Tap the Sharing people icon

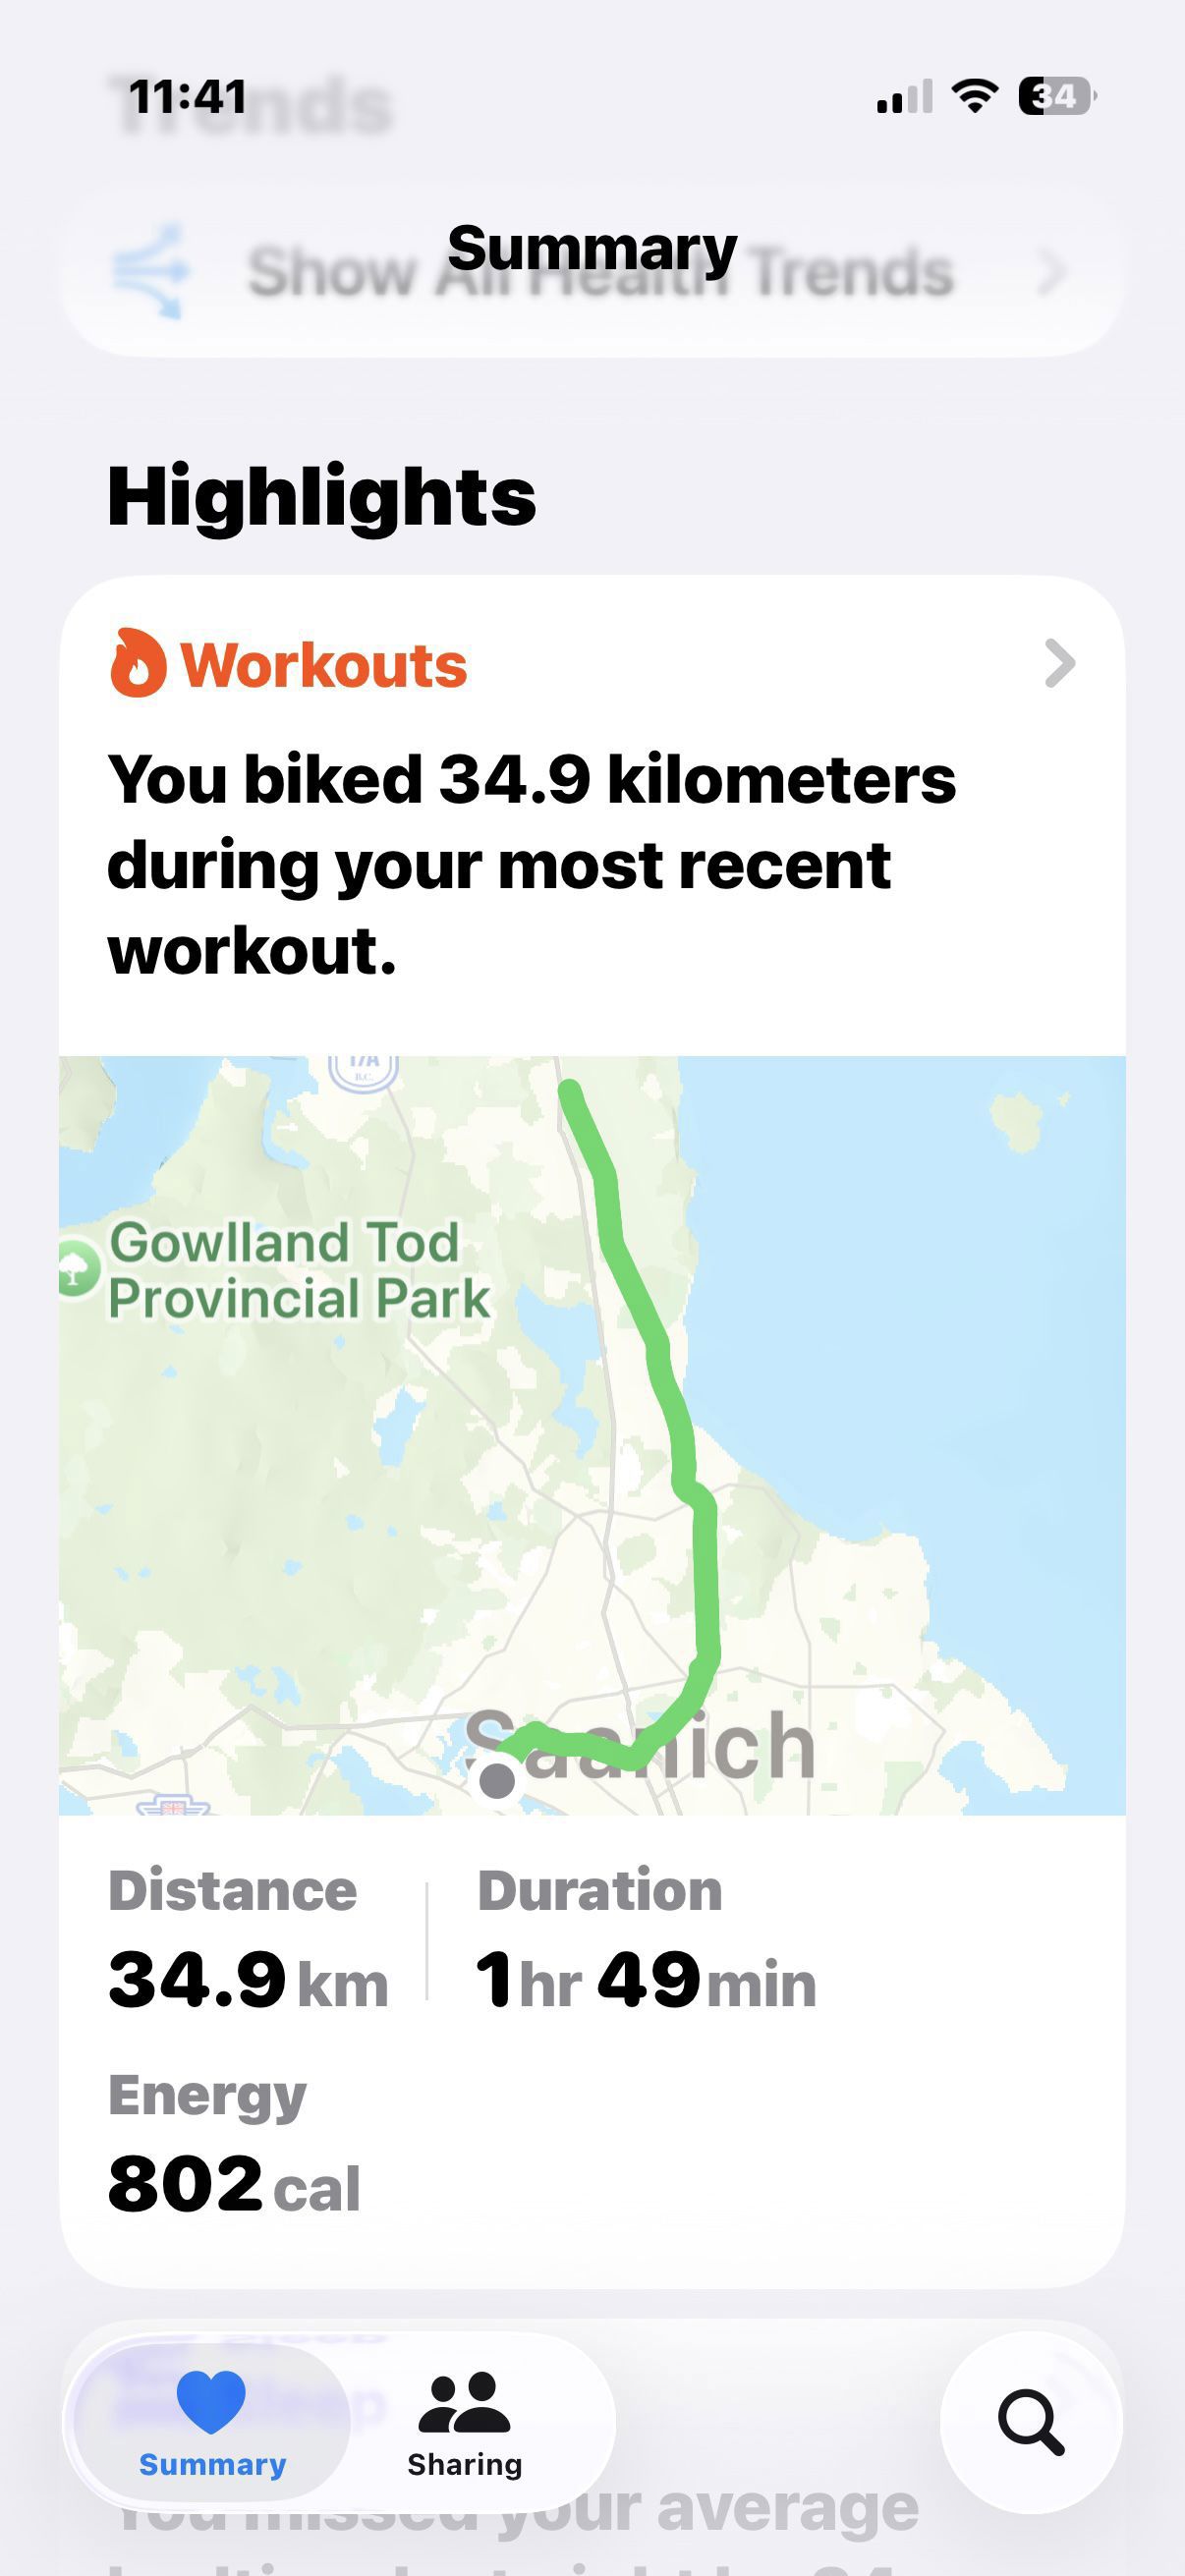464,2402
